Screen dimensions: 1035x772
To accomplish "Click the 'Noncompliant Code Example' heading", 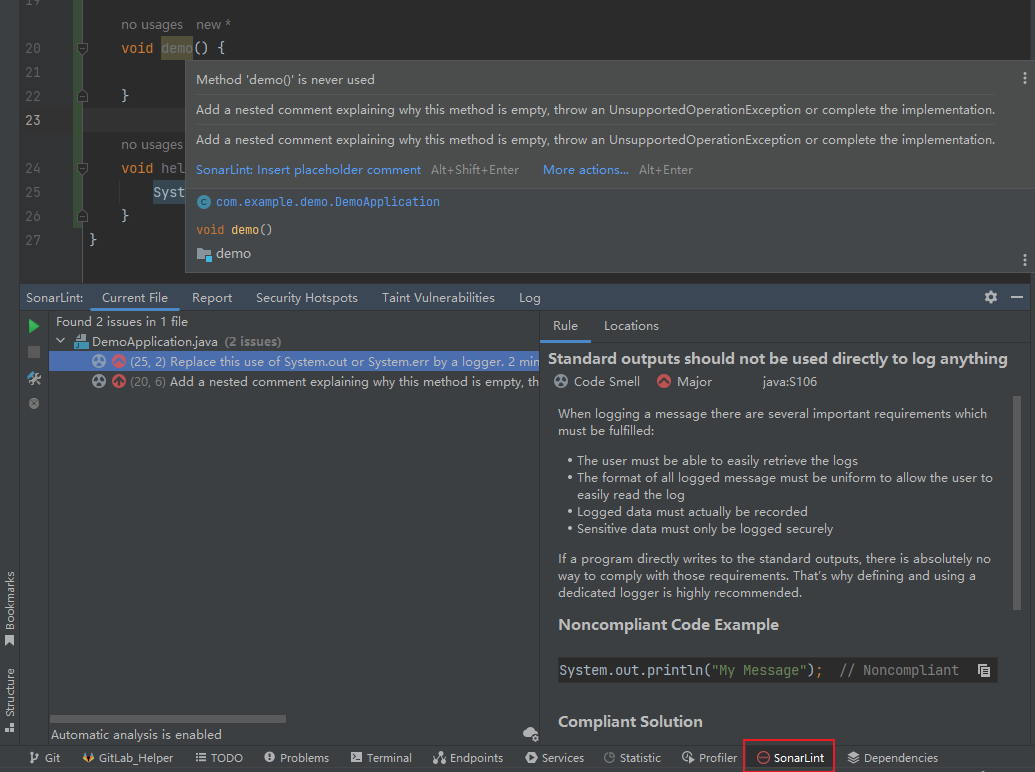I will click(668, 625).
